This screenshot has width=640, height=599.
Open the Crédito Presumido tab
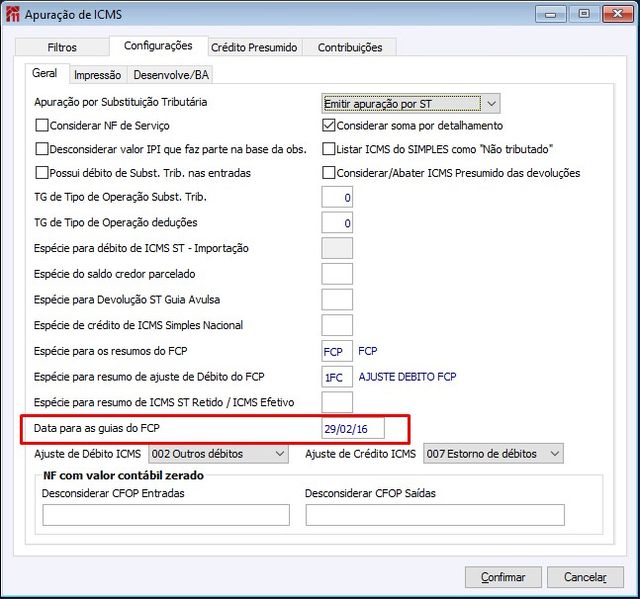pos(254,47)
